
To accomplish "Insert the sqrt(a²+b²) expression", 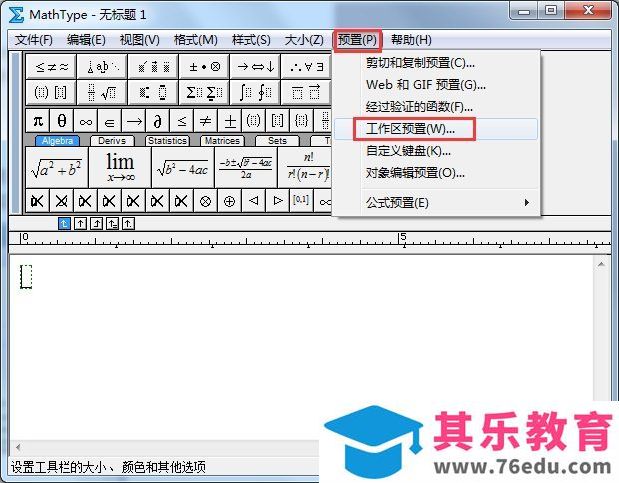I will 57,167.
